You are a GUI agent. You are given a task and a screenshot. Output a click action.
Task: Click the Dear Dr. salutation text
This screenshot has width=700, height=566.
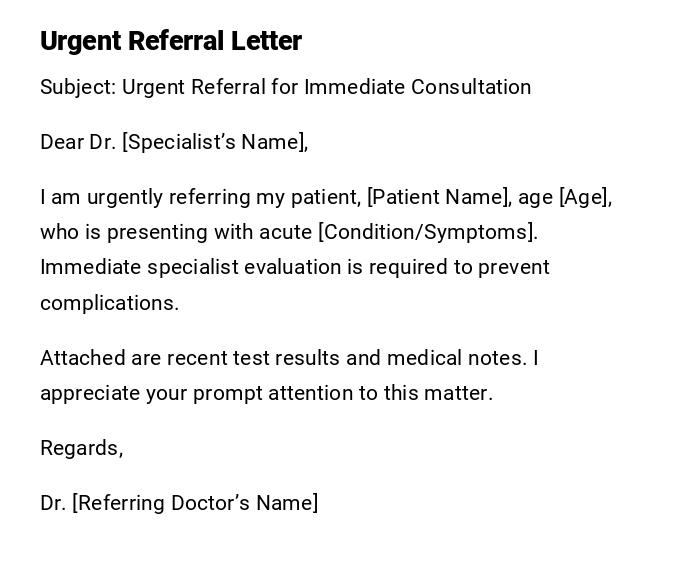78,142
